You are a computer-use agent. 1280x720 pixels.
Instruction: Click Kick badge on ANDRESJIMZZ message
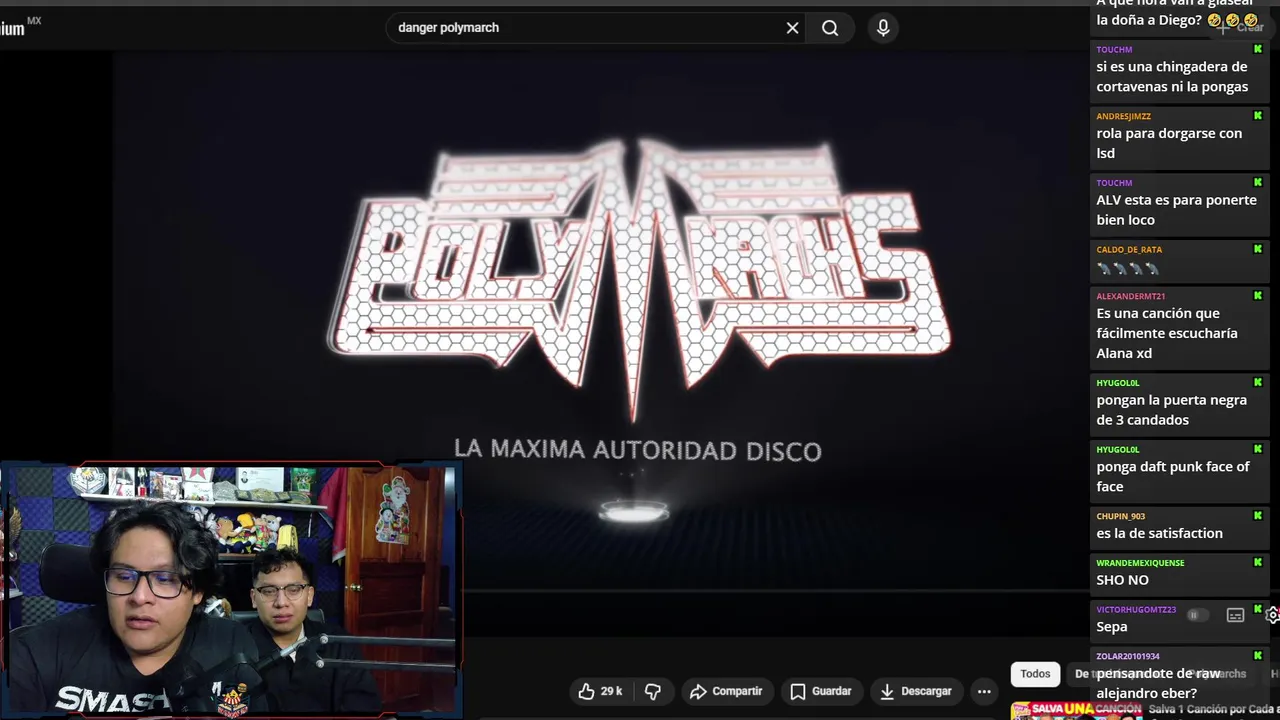click(1258, 116)
